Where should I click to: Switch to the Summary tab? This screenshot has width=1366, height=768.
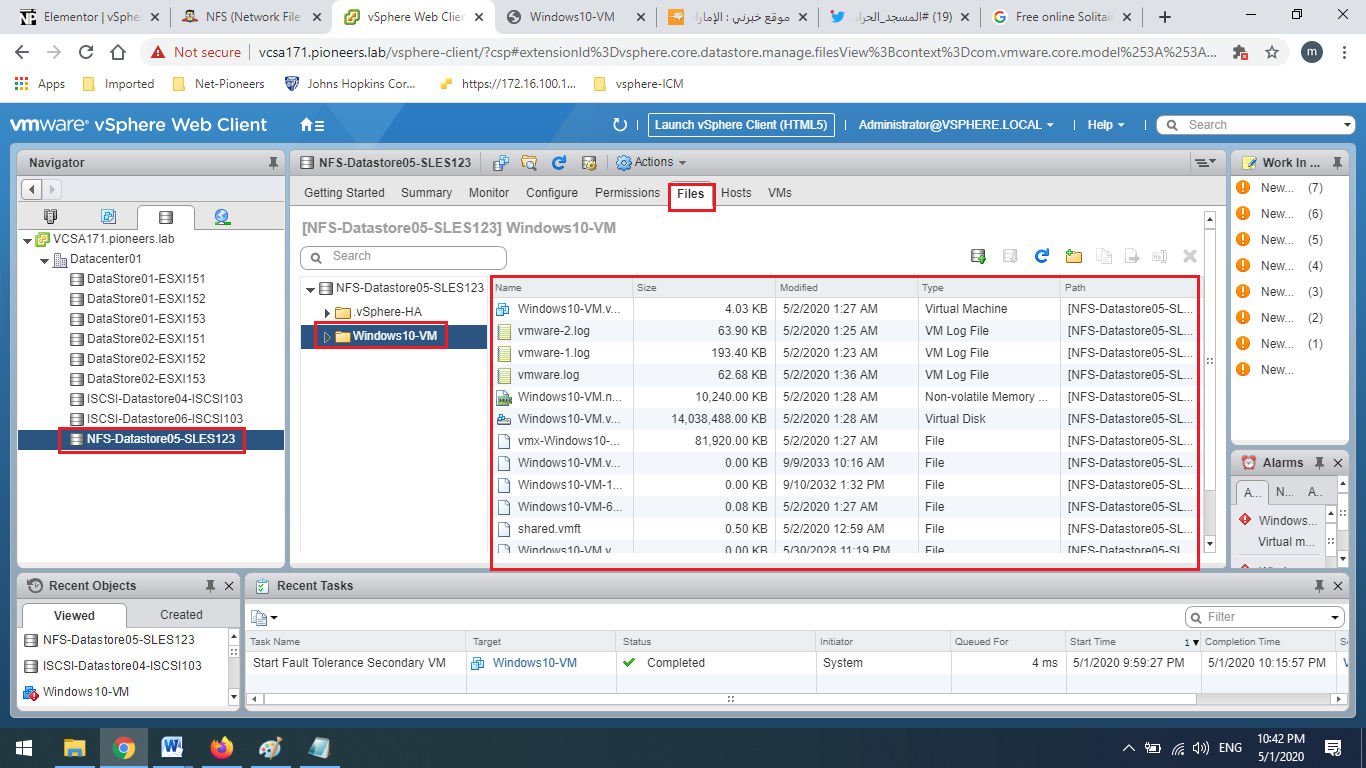point(426,193)
